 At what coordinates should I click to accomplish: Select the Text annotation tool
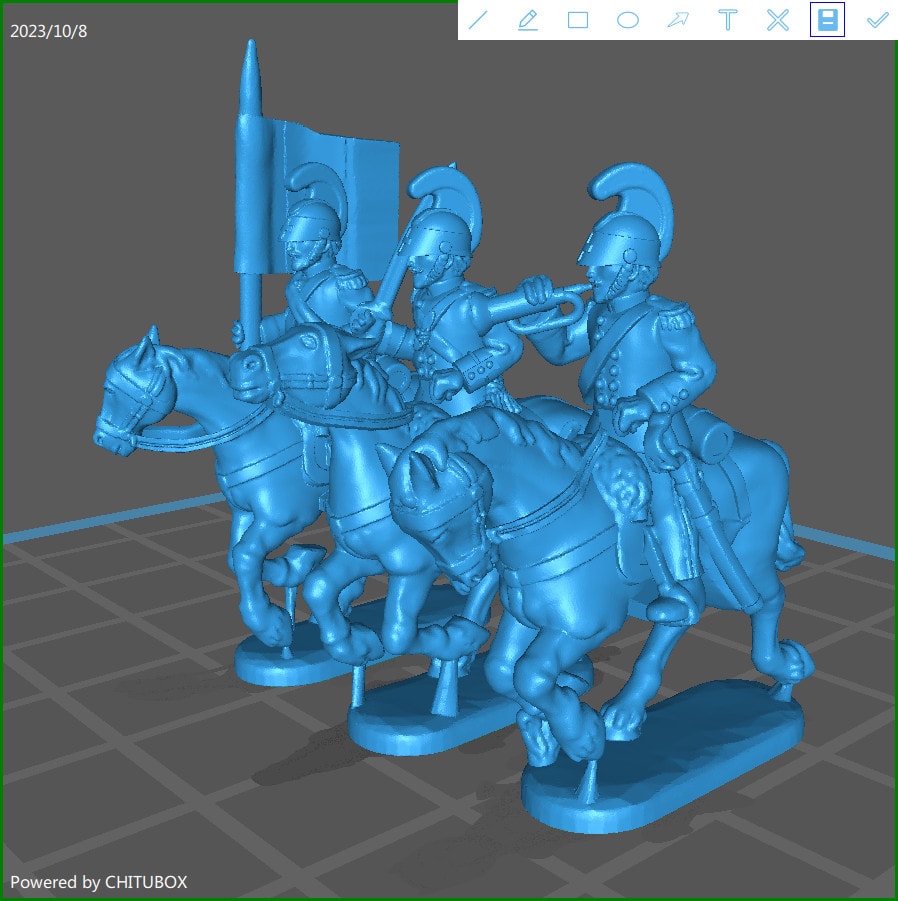[727, 19]
